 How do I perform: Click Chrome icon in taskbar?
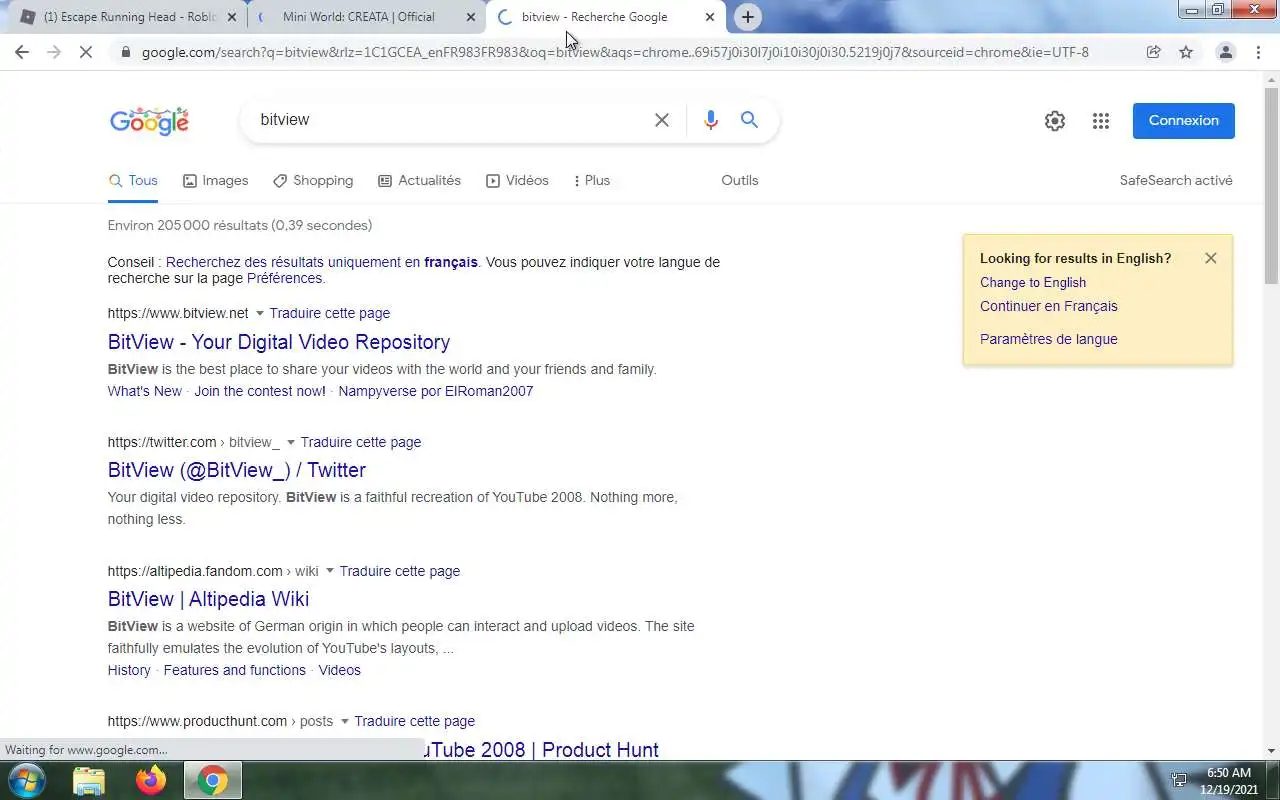[x=212, y=780]
